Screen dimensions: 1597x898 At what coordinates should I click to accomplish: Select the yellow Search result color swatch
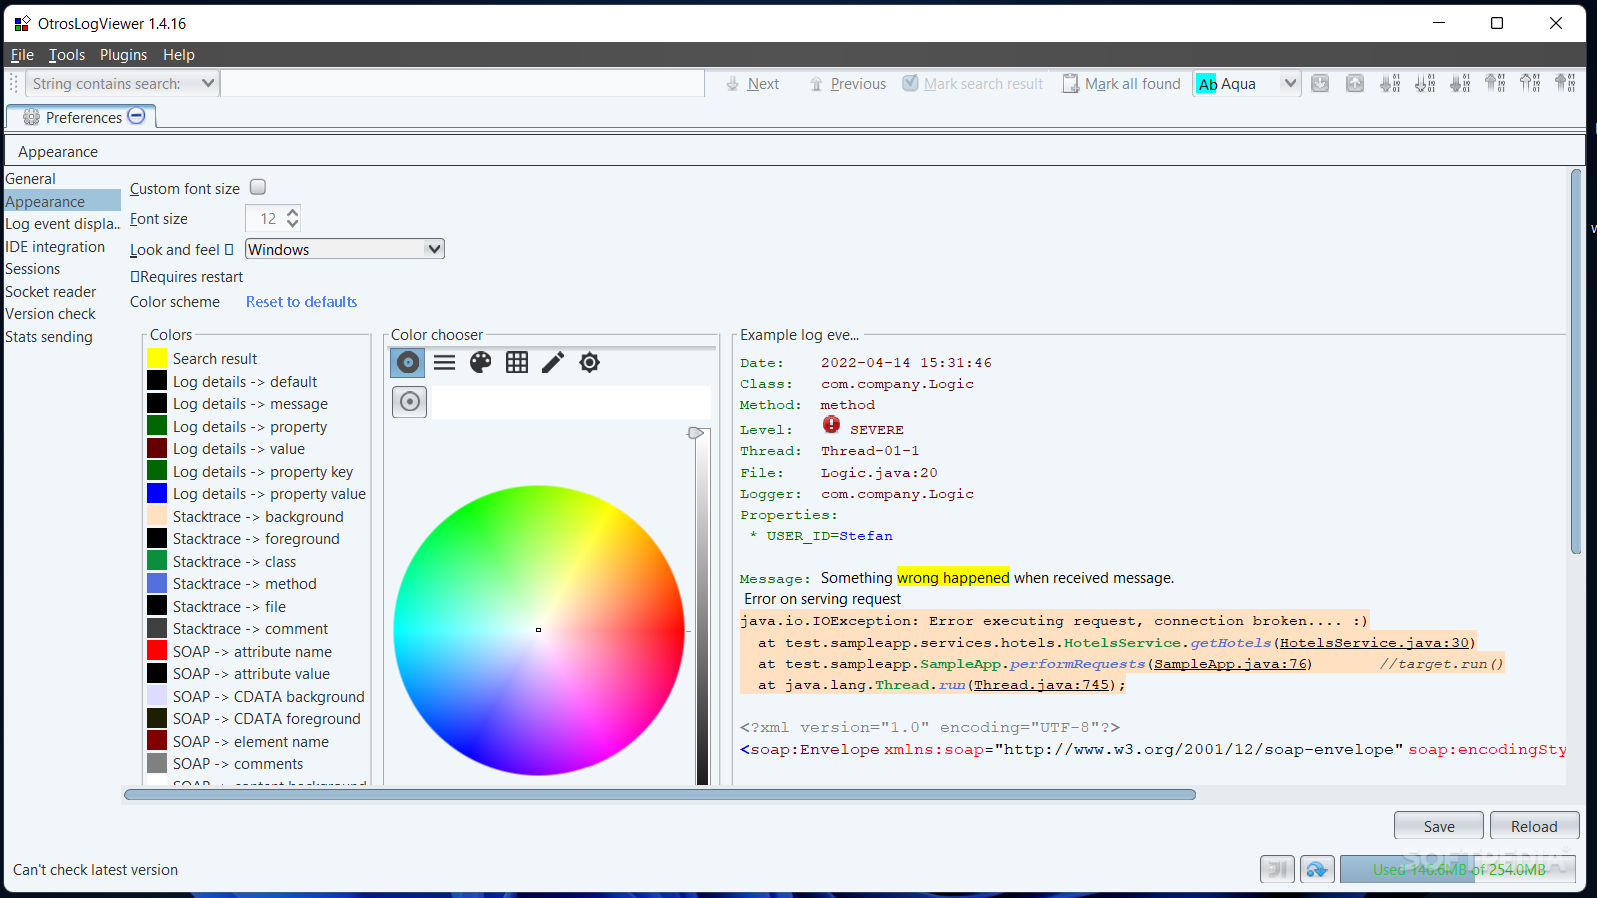(157, 358)
